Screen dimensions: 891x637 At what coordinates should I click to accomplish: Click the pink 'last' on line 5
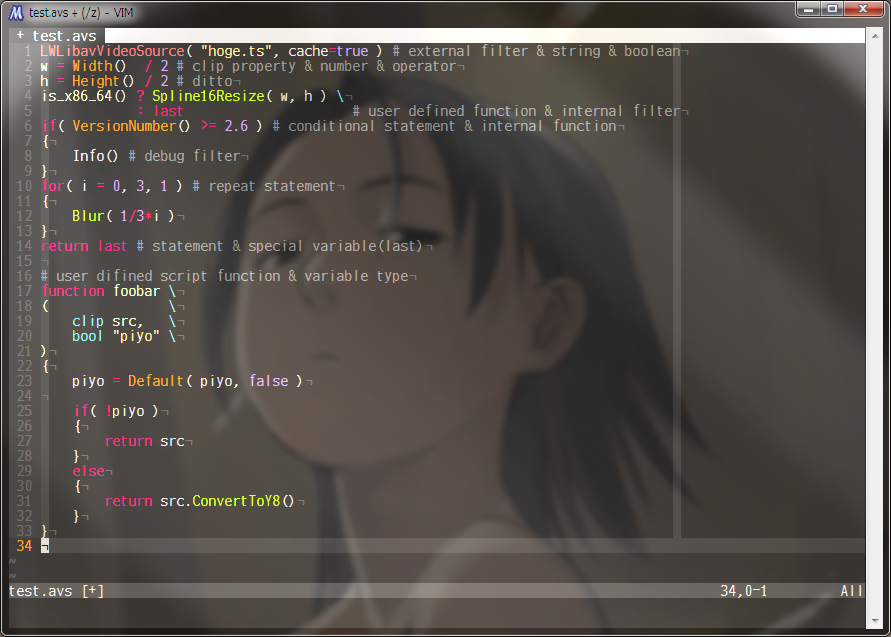[x=168, y=111]
